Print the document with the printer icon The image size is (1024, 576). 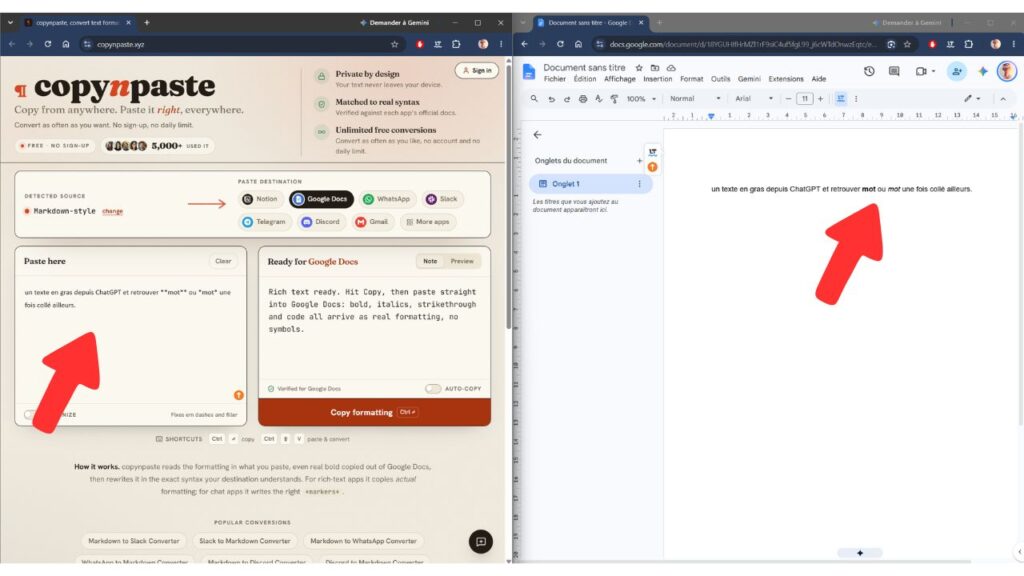point(583,99)
